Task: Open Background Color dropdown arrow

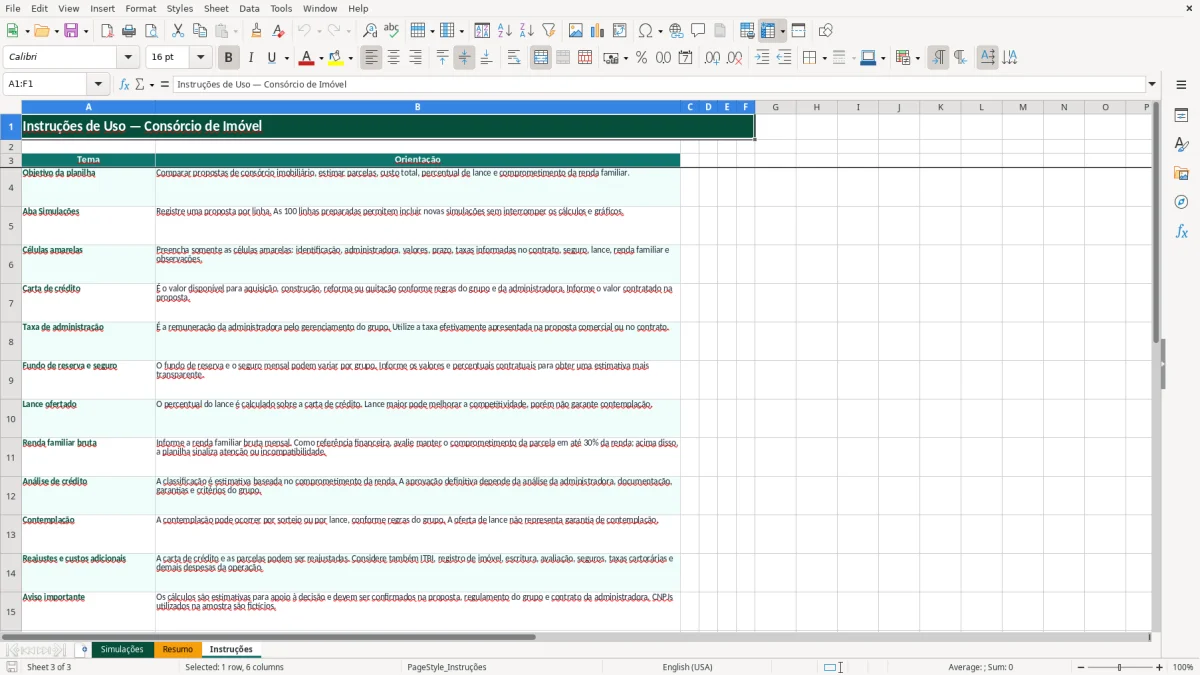Action: [350, 58]
